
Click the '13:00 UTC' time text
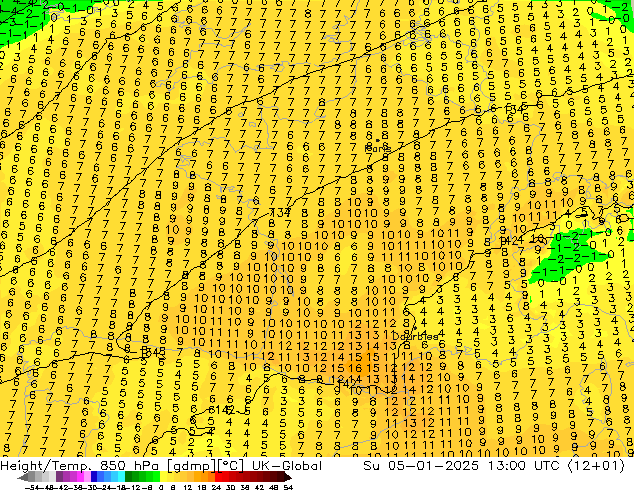(x=525, y=465)
